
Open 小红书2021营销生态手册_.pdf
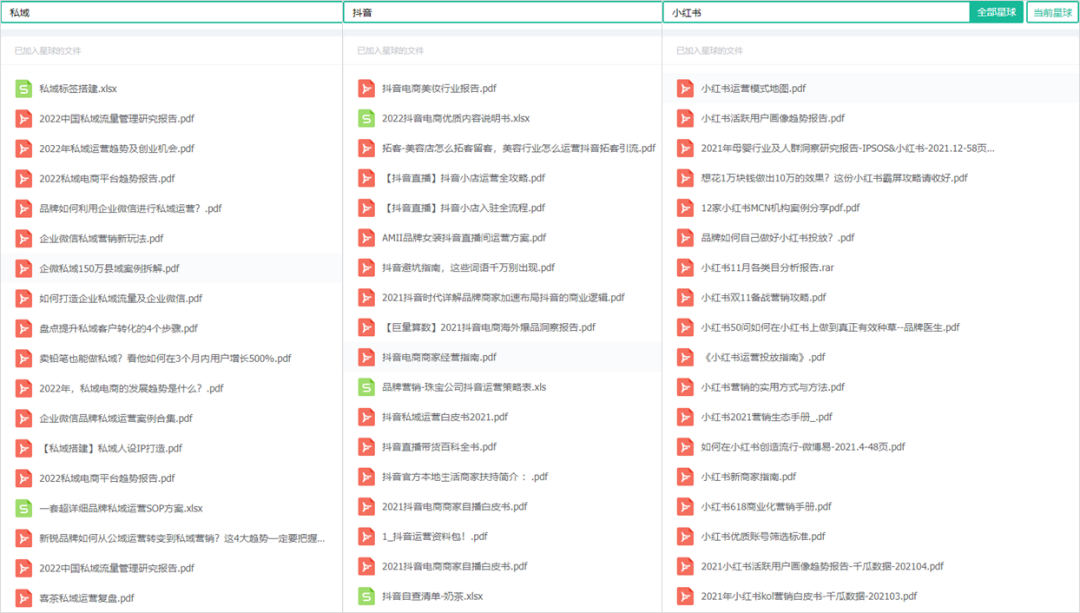click(x=767, y=417)
